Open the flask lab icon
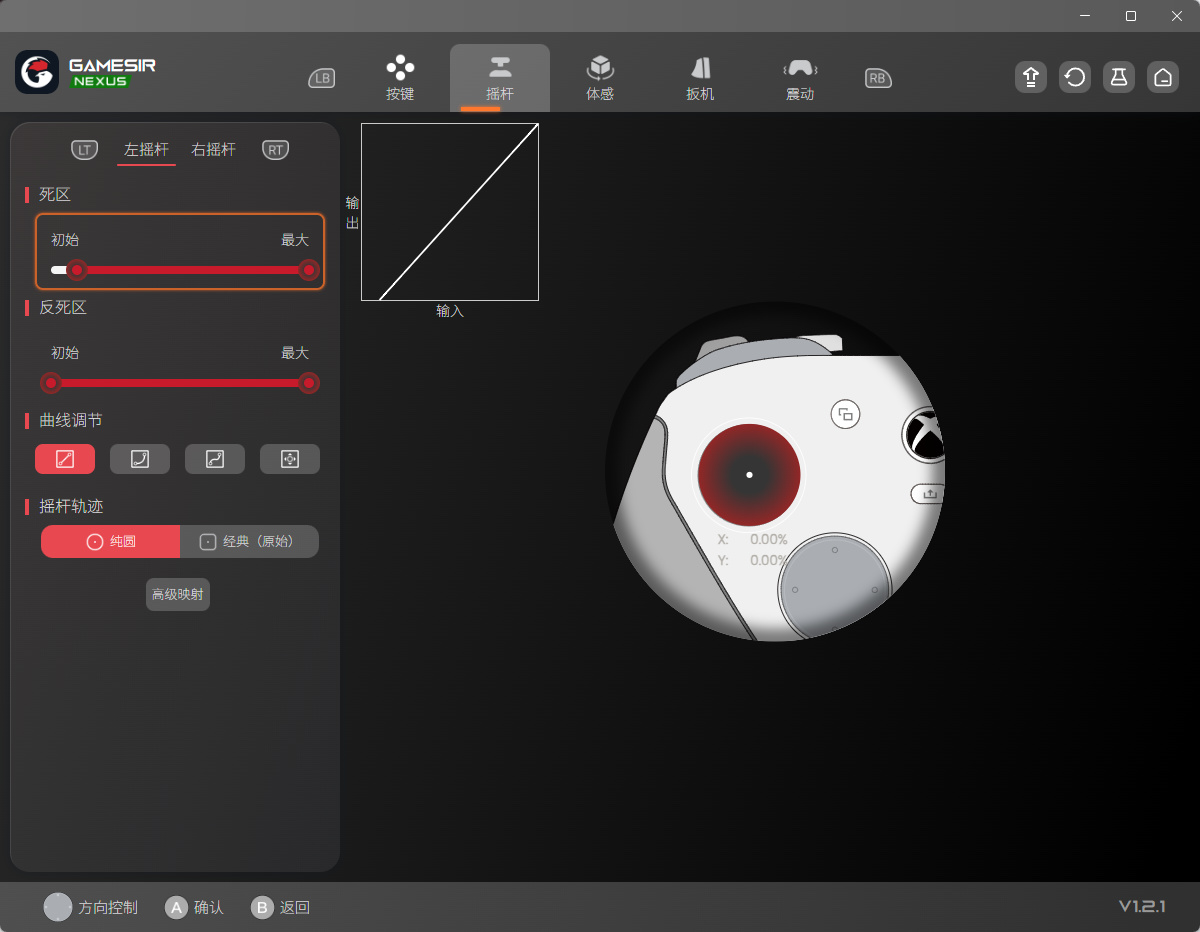Viewport: 1200px width, 932px height. [x=1119, y=77]
